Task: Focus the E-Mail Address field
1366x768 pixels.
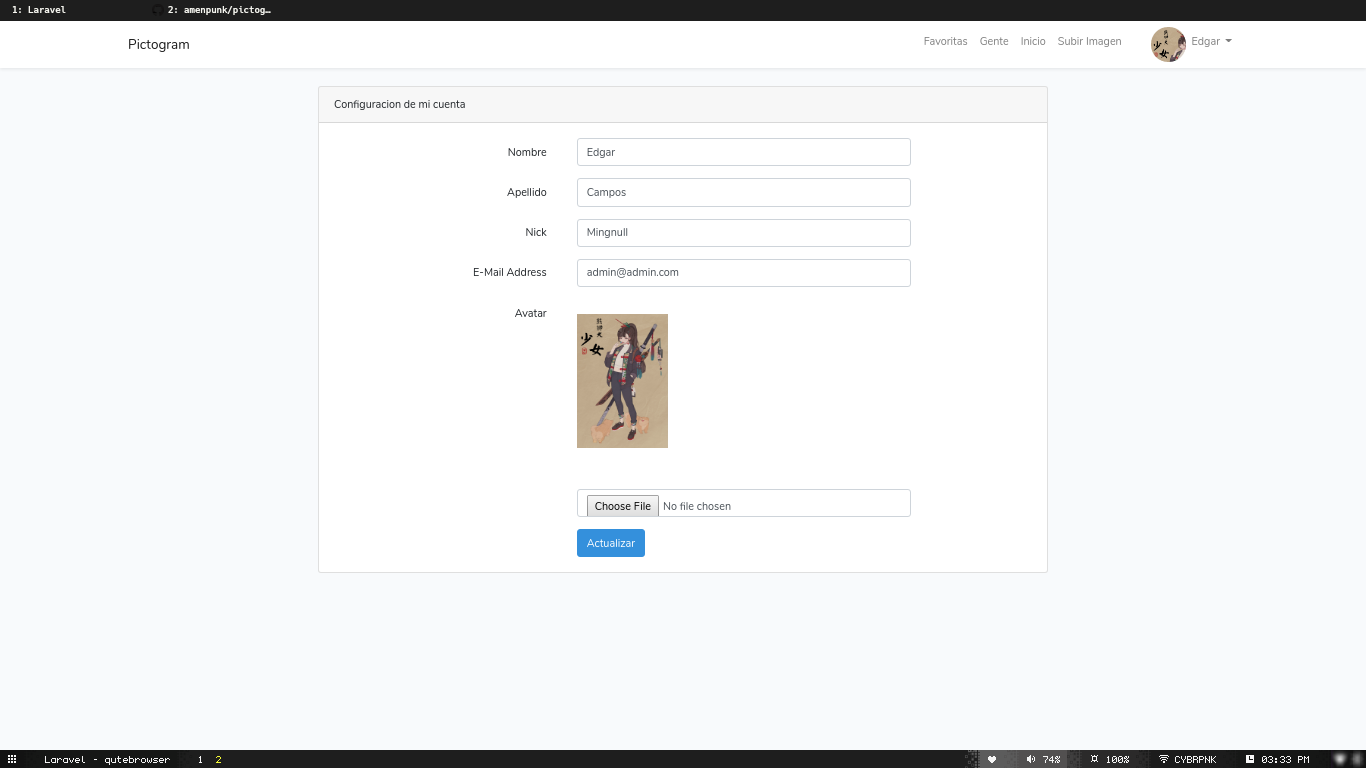Action: [743, 272]
